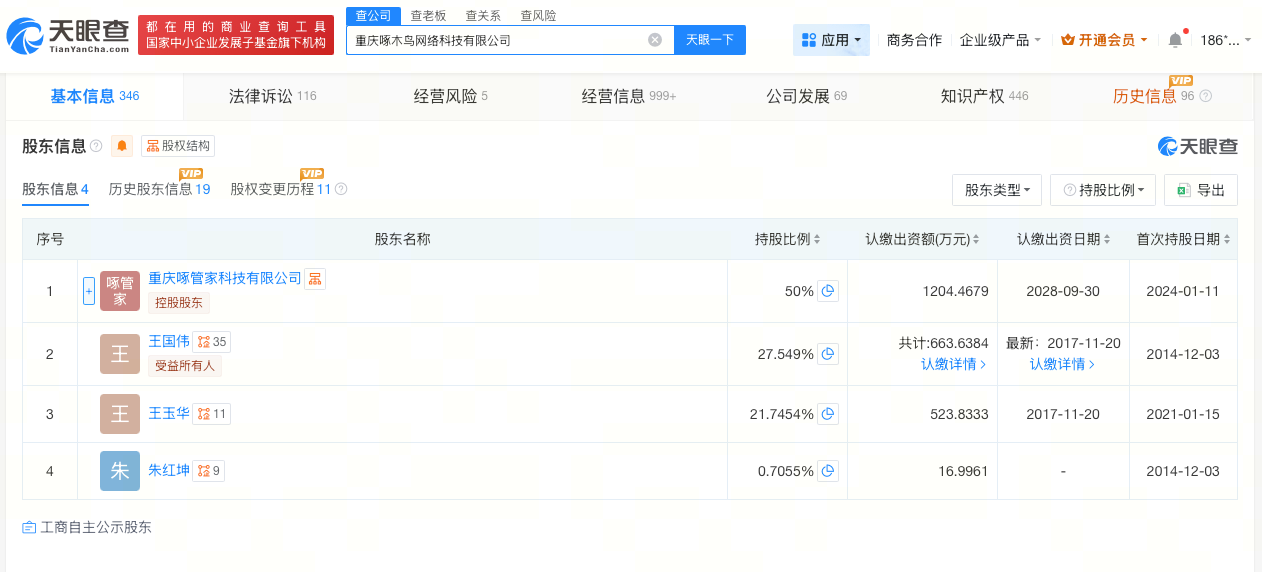This screenshot has height=572, width=1262.
Task: Open 重庆啄管家科技有限公司 company link
Action: point(225,278)
